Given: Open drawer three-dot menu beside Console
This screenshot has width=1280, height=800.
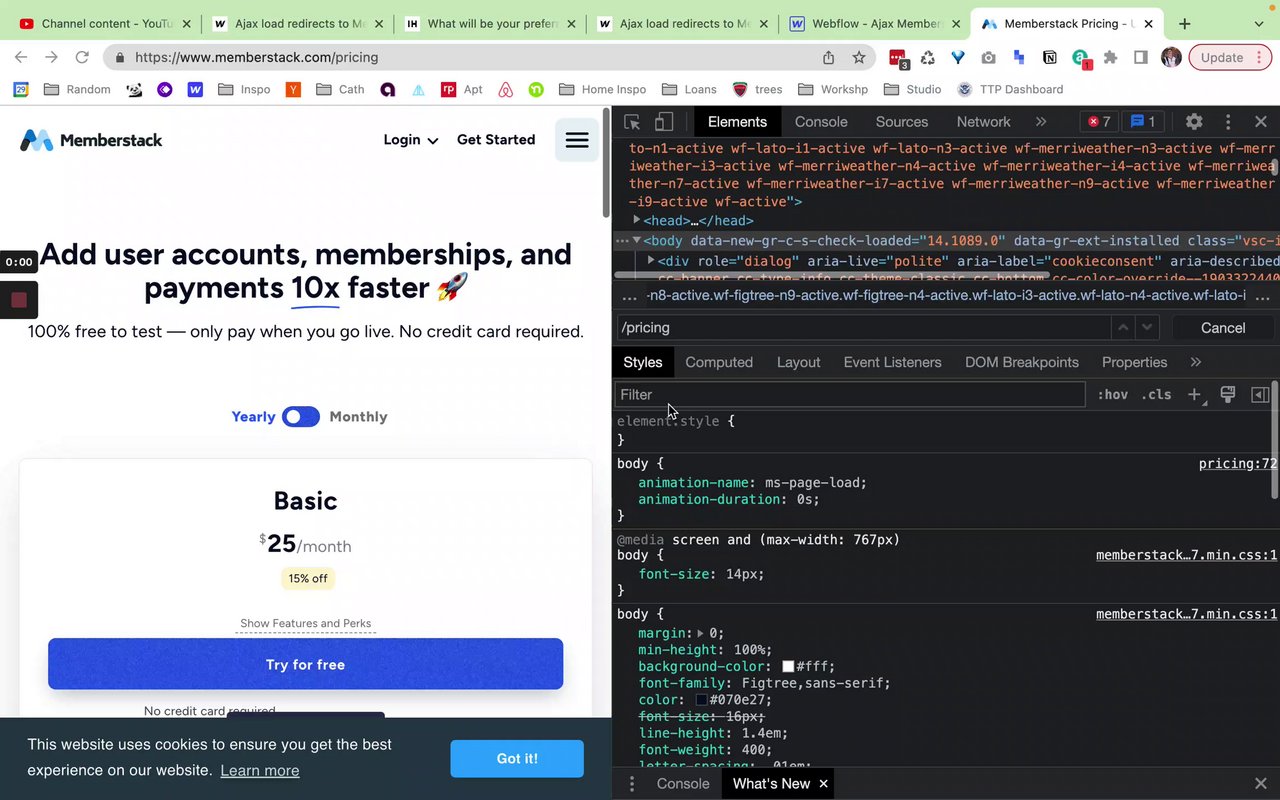Looking at the screenshot, I should (x=631, y=783).
